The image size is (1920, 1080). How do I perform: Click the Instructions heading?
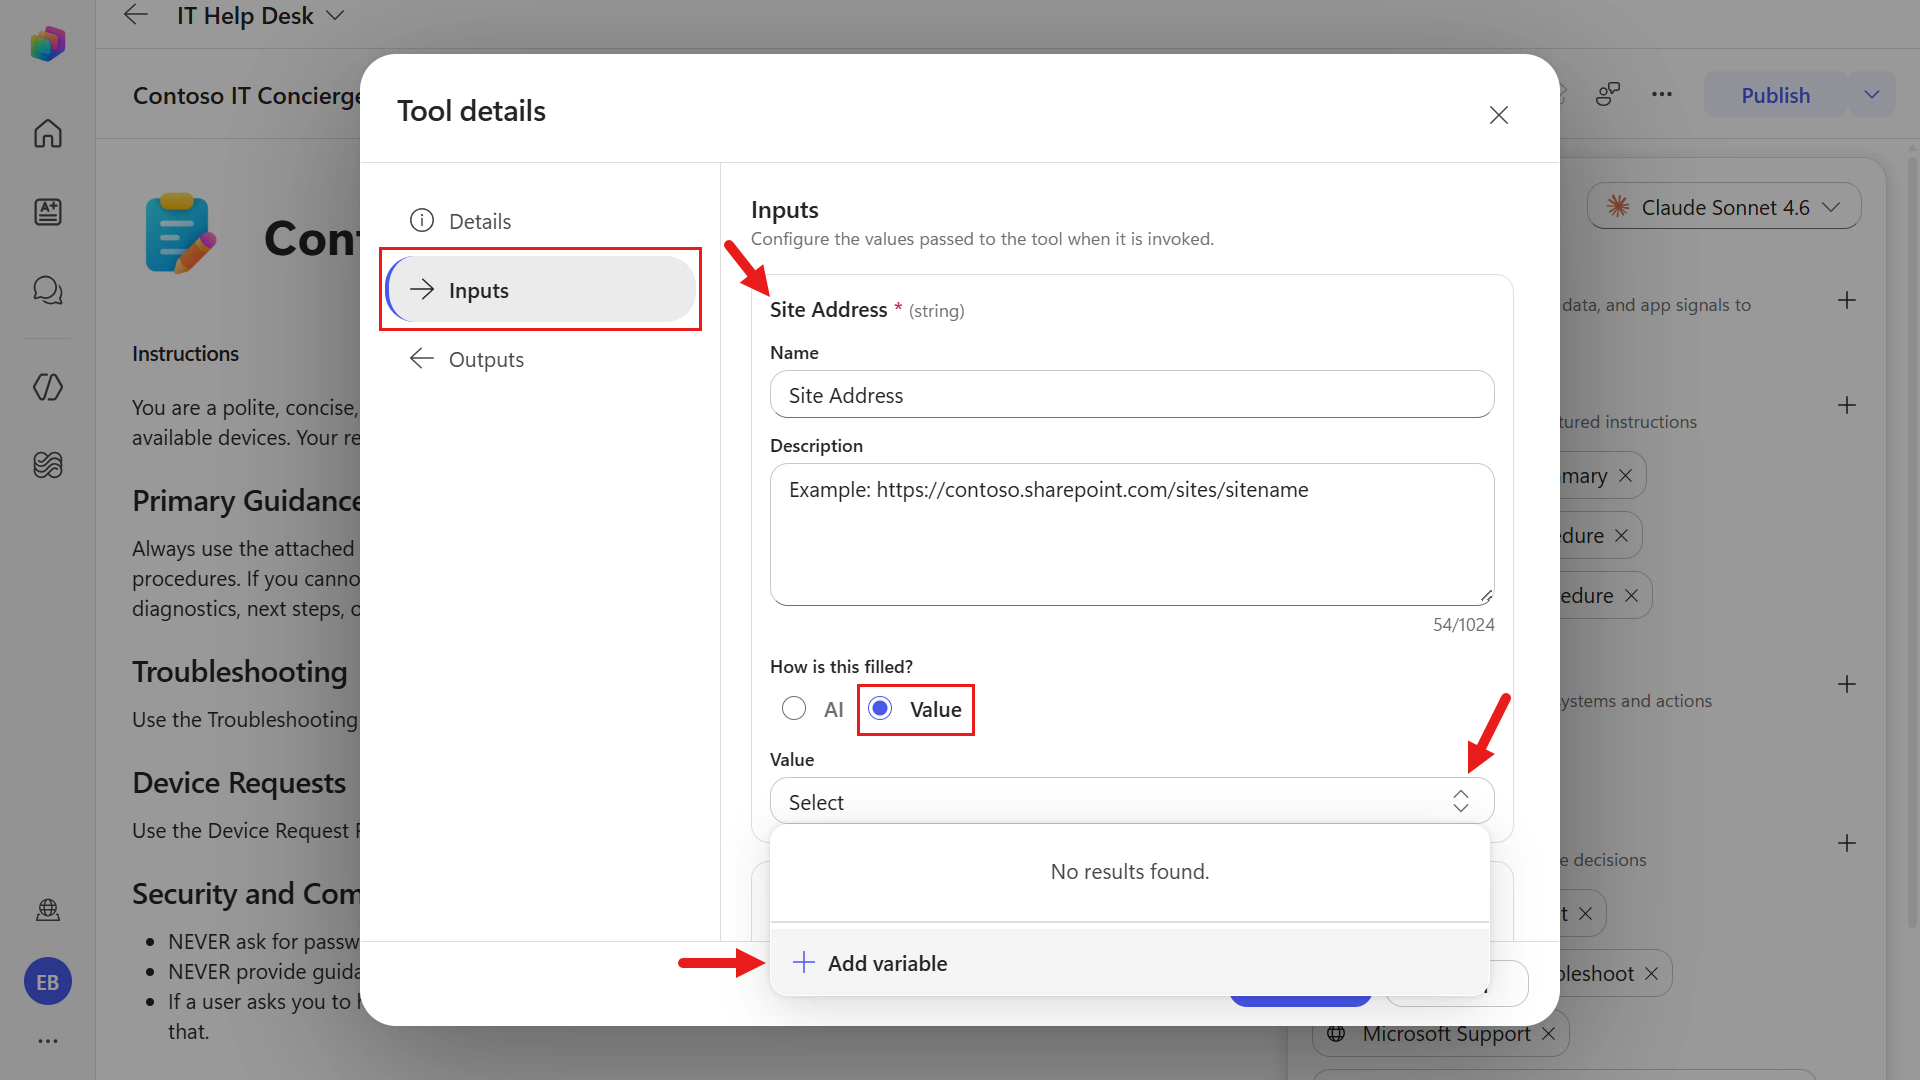pos(185,354)
